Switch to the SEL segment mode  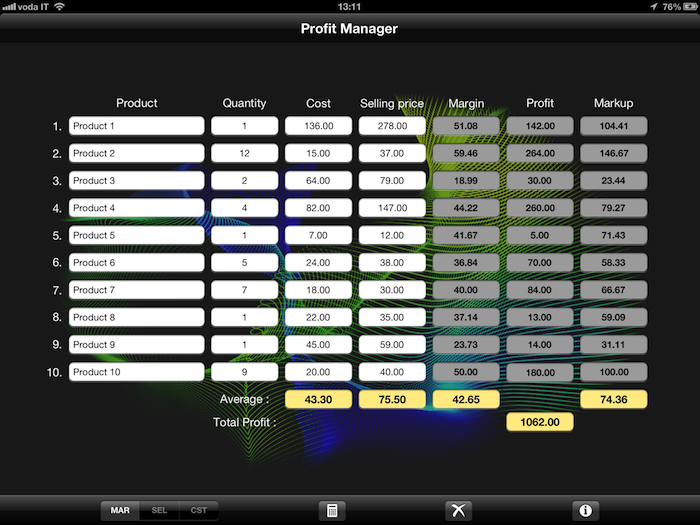coord(159,510)
